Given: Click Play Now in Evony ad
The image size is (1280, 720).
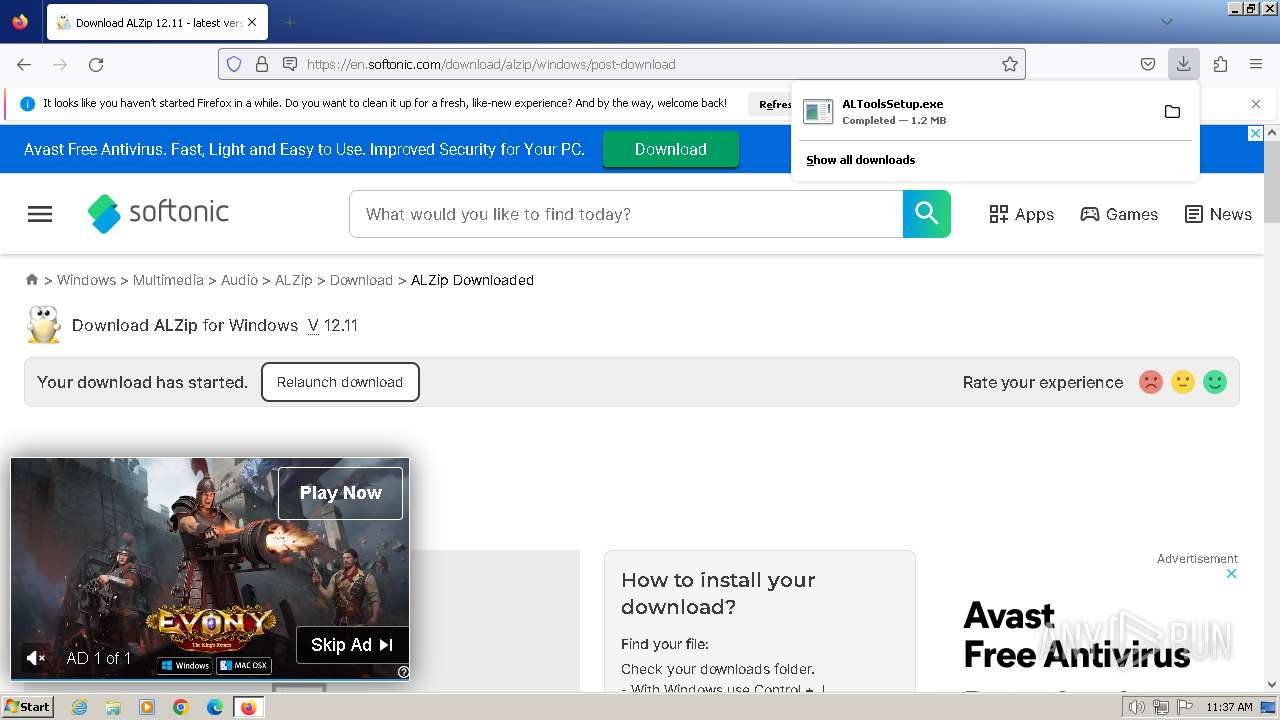Looking at the screenshot, I should click(x=340, y=493).
